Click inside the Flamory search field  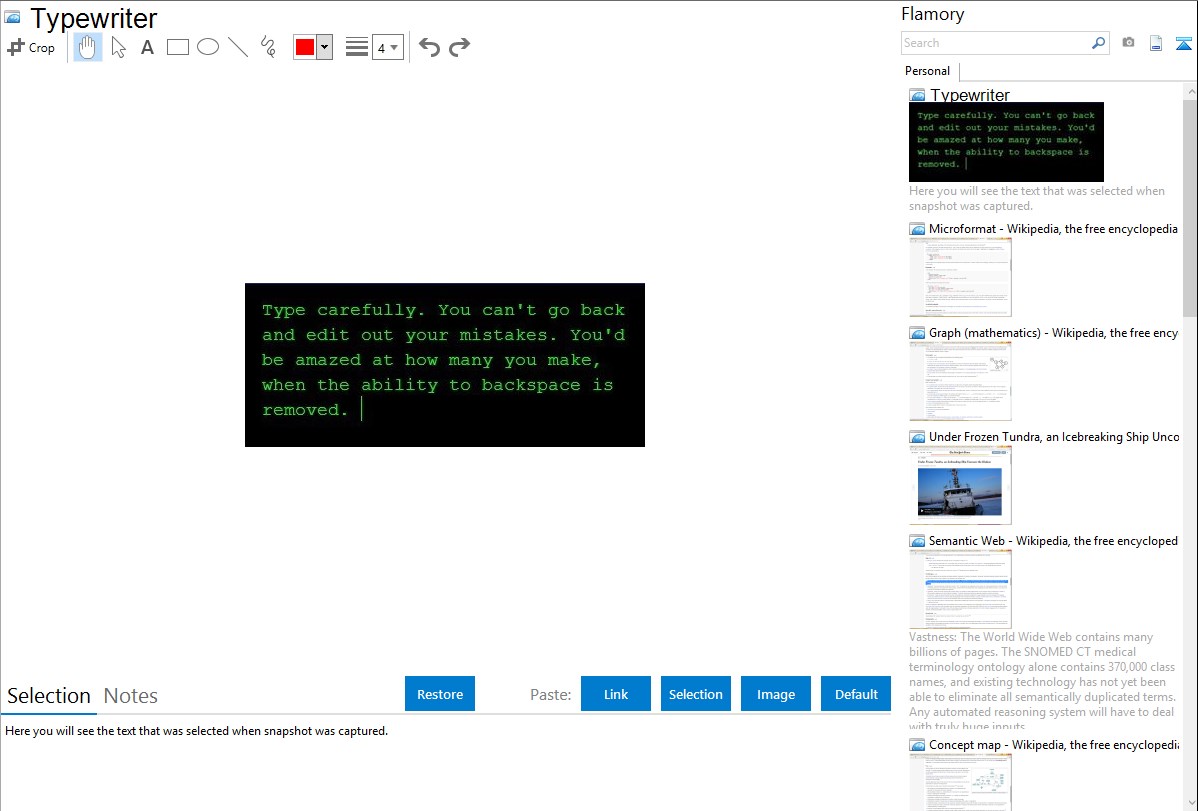coord(995,43)
